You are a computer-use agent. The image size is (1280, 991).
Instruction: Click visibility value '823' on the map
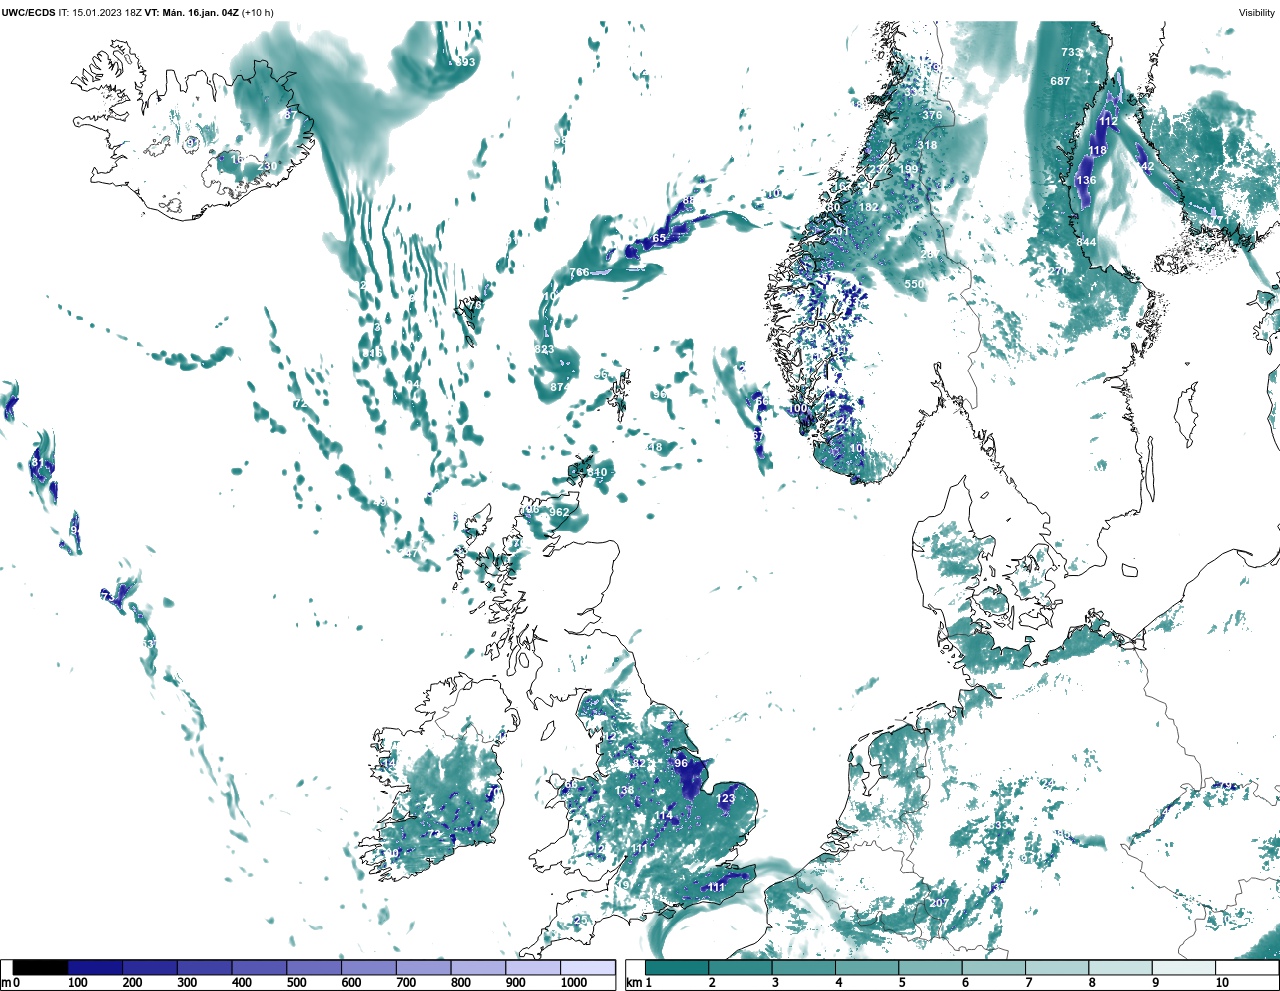click(544, 349)
